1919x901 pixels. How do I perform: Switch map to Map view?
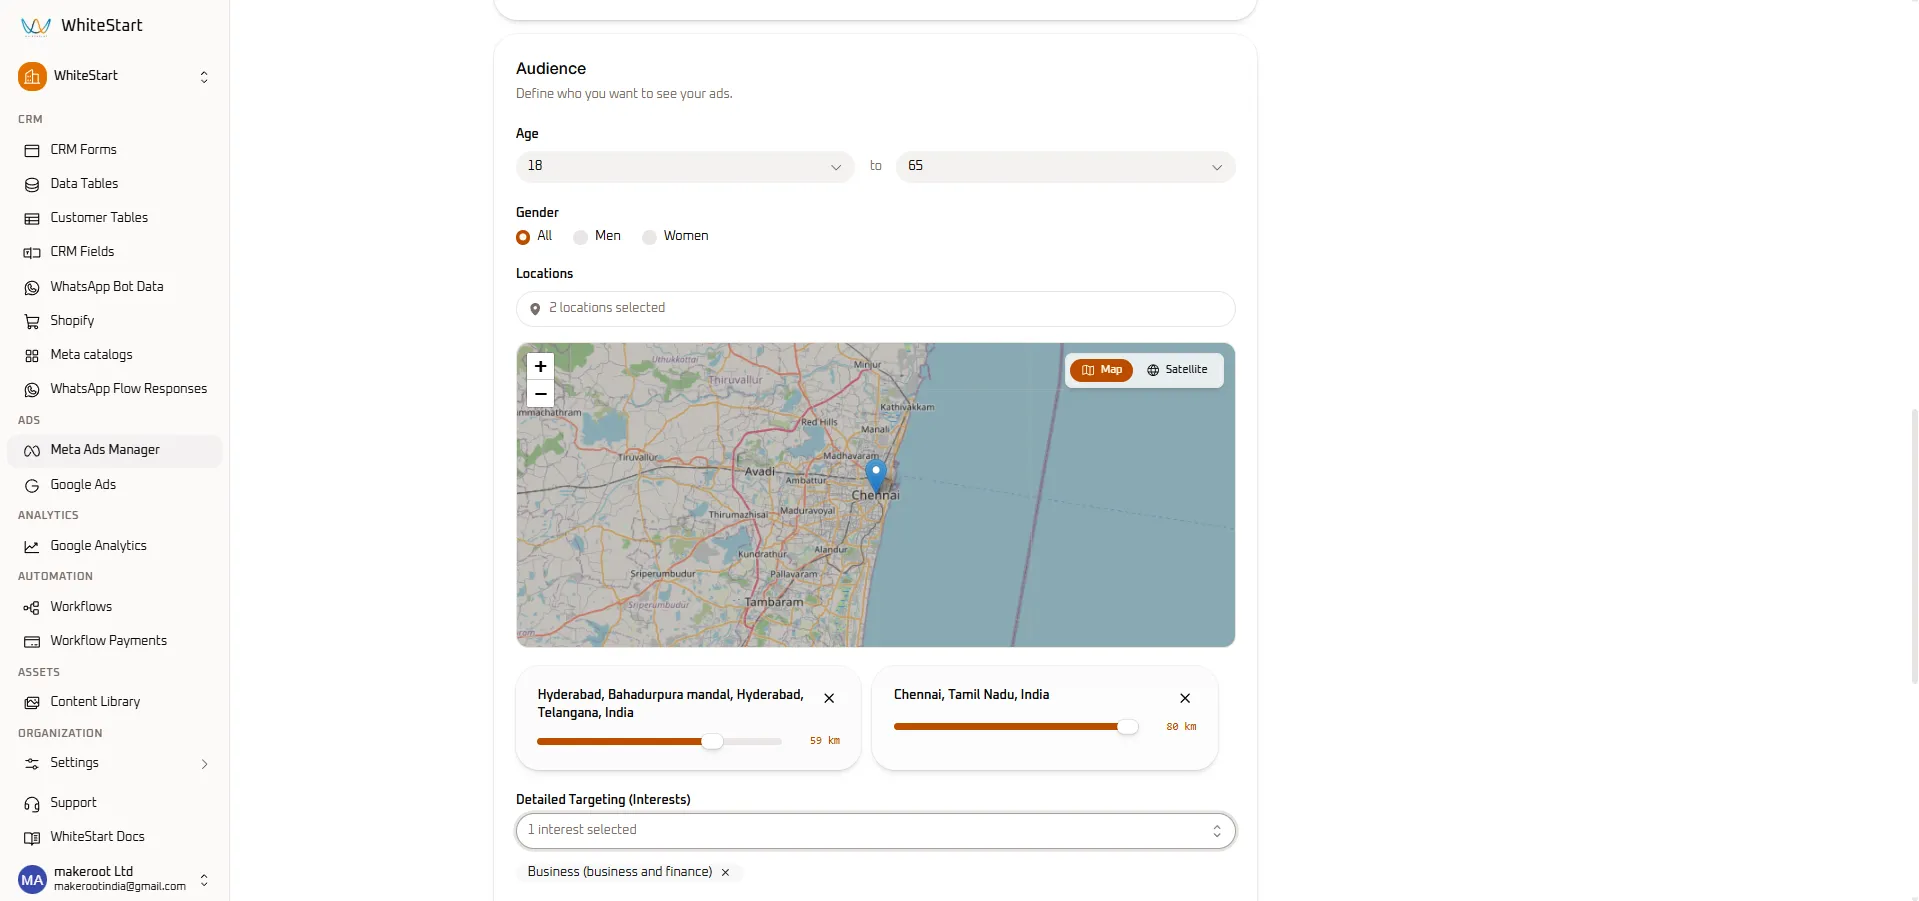(1102, 370)
